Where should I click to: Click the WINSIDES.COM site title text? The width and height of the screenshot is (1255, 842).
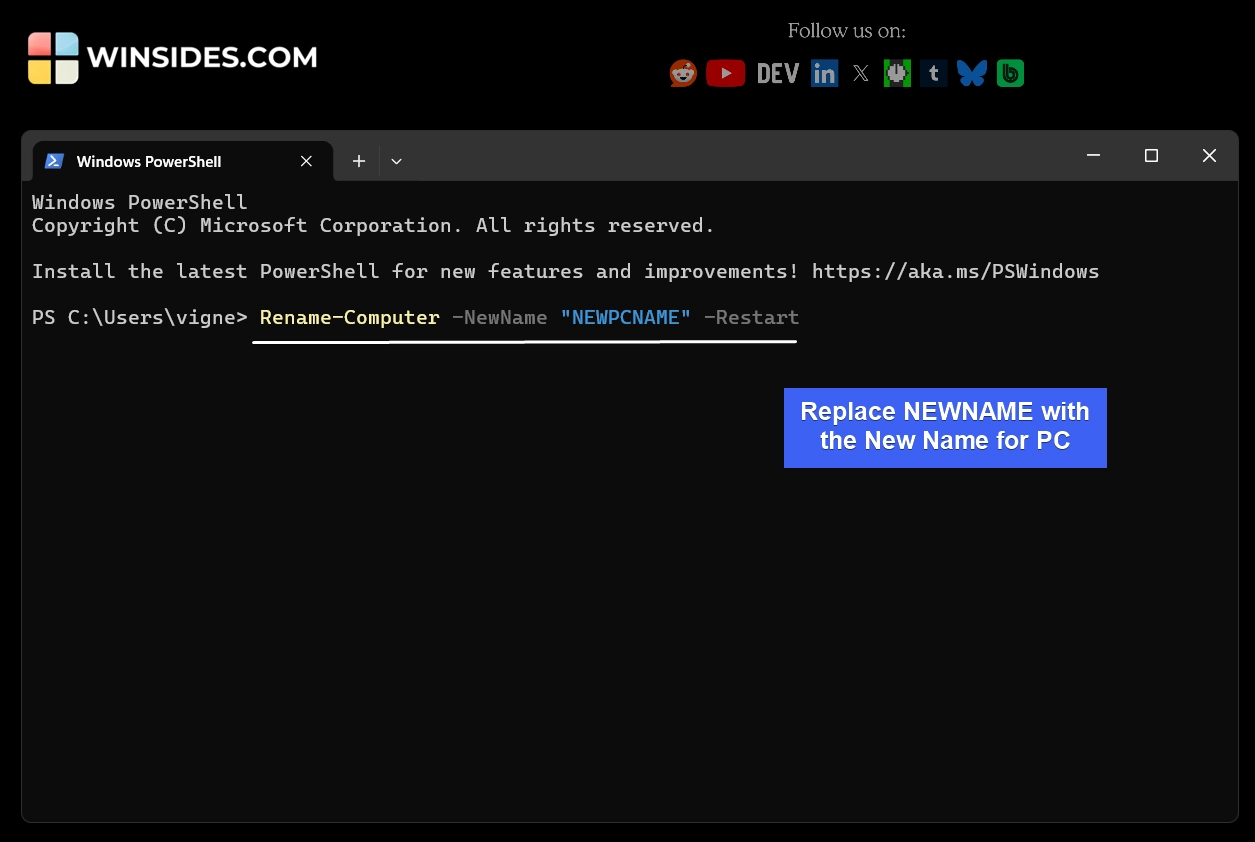pos(200,57)
